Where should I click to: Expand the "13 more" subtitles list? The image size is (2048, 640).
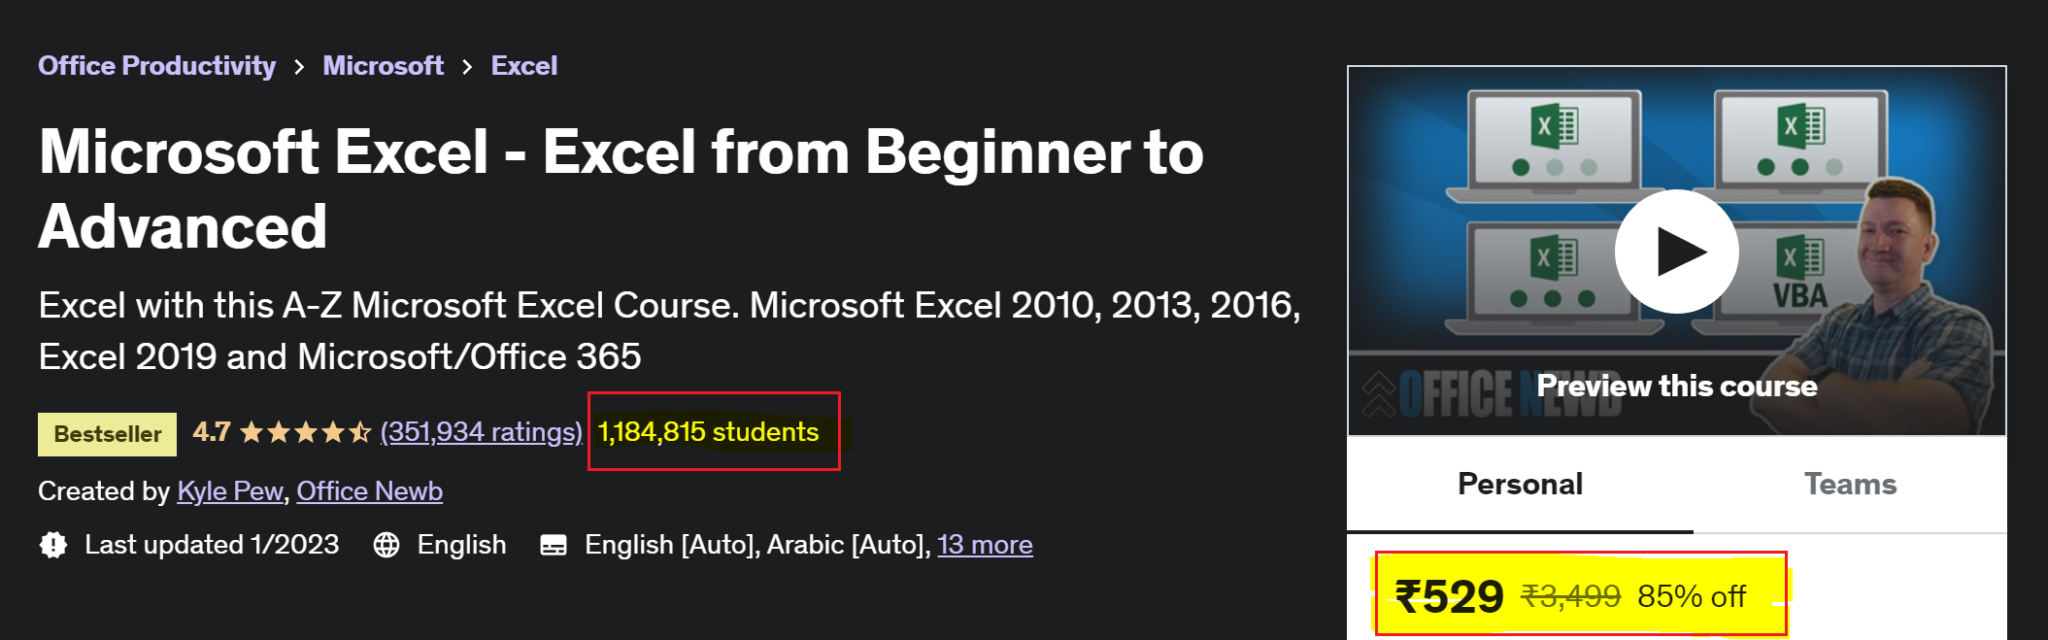pos(985,545)
